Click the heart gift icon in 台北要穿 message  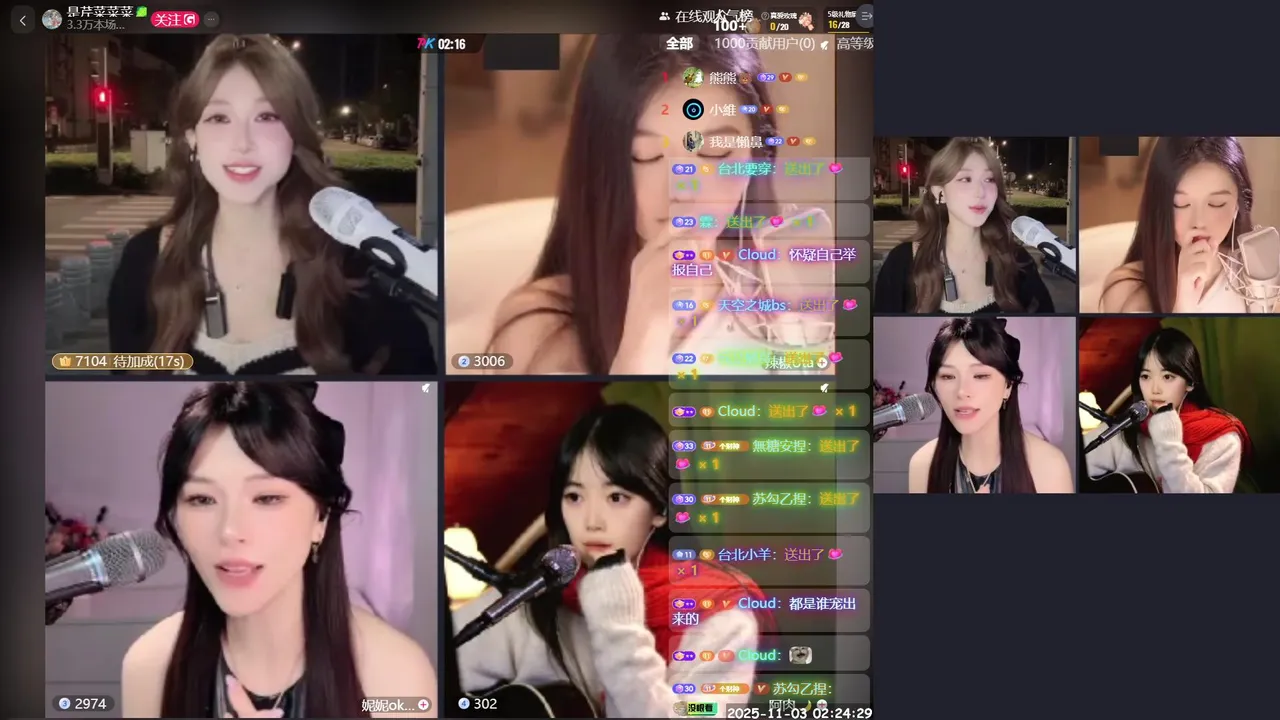tap(836, 169)
